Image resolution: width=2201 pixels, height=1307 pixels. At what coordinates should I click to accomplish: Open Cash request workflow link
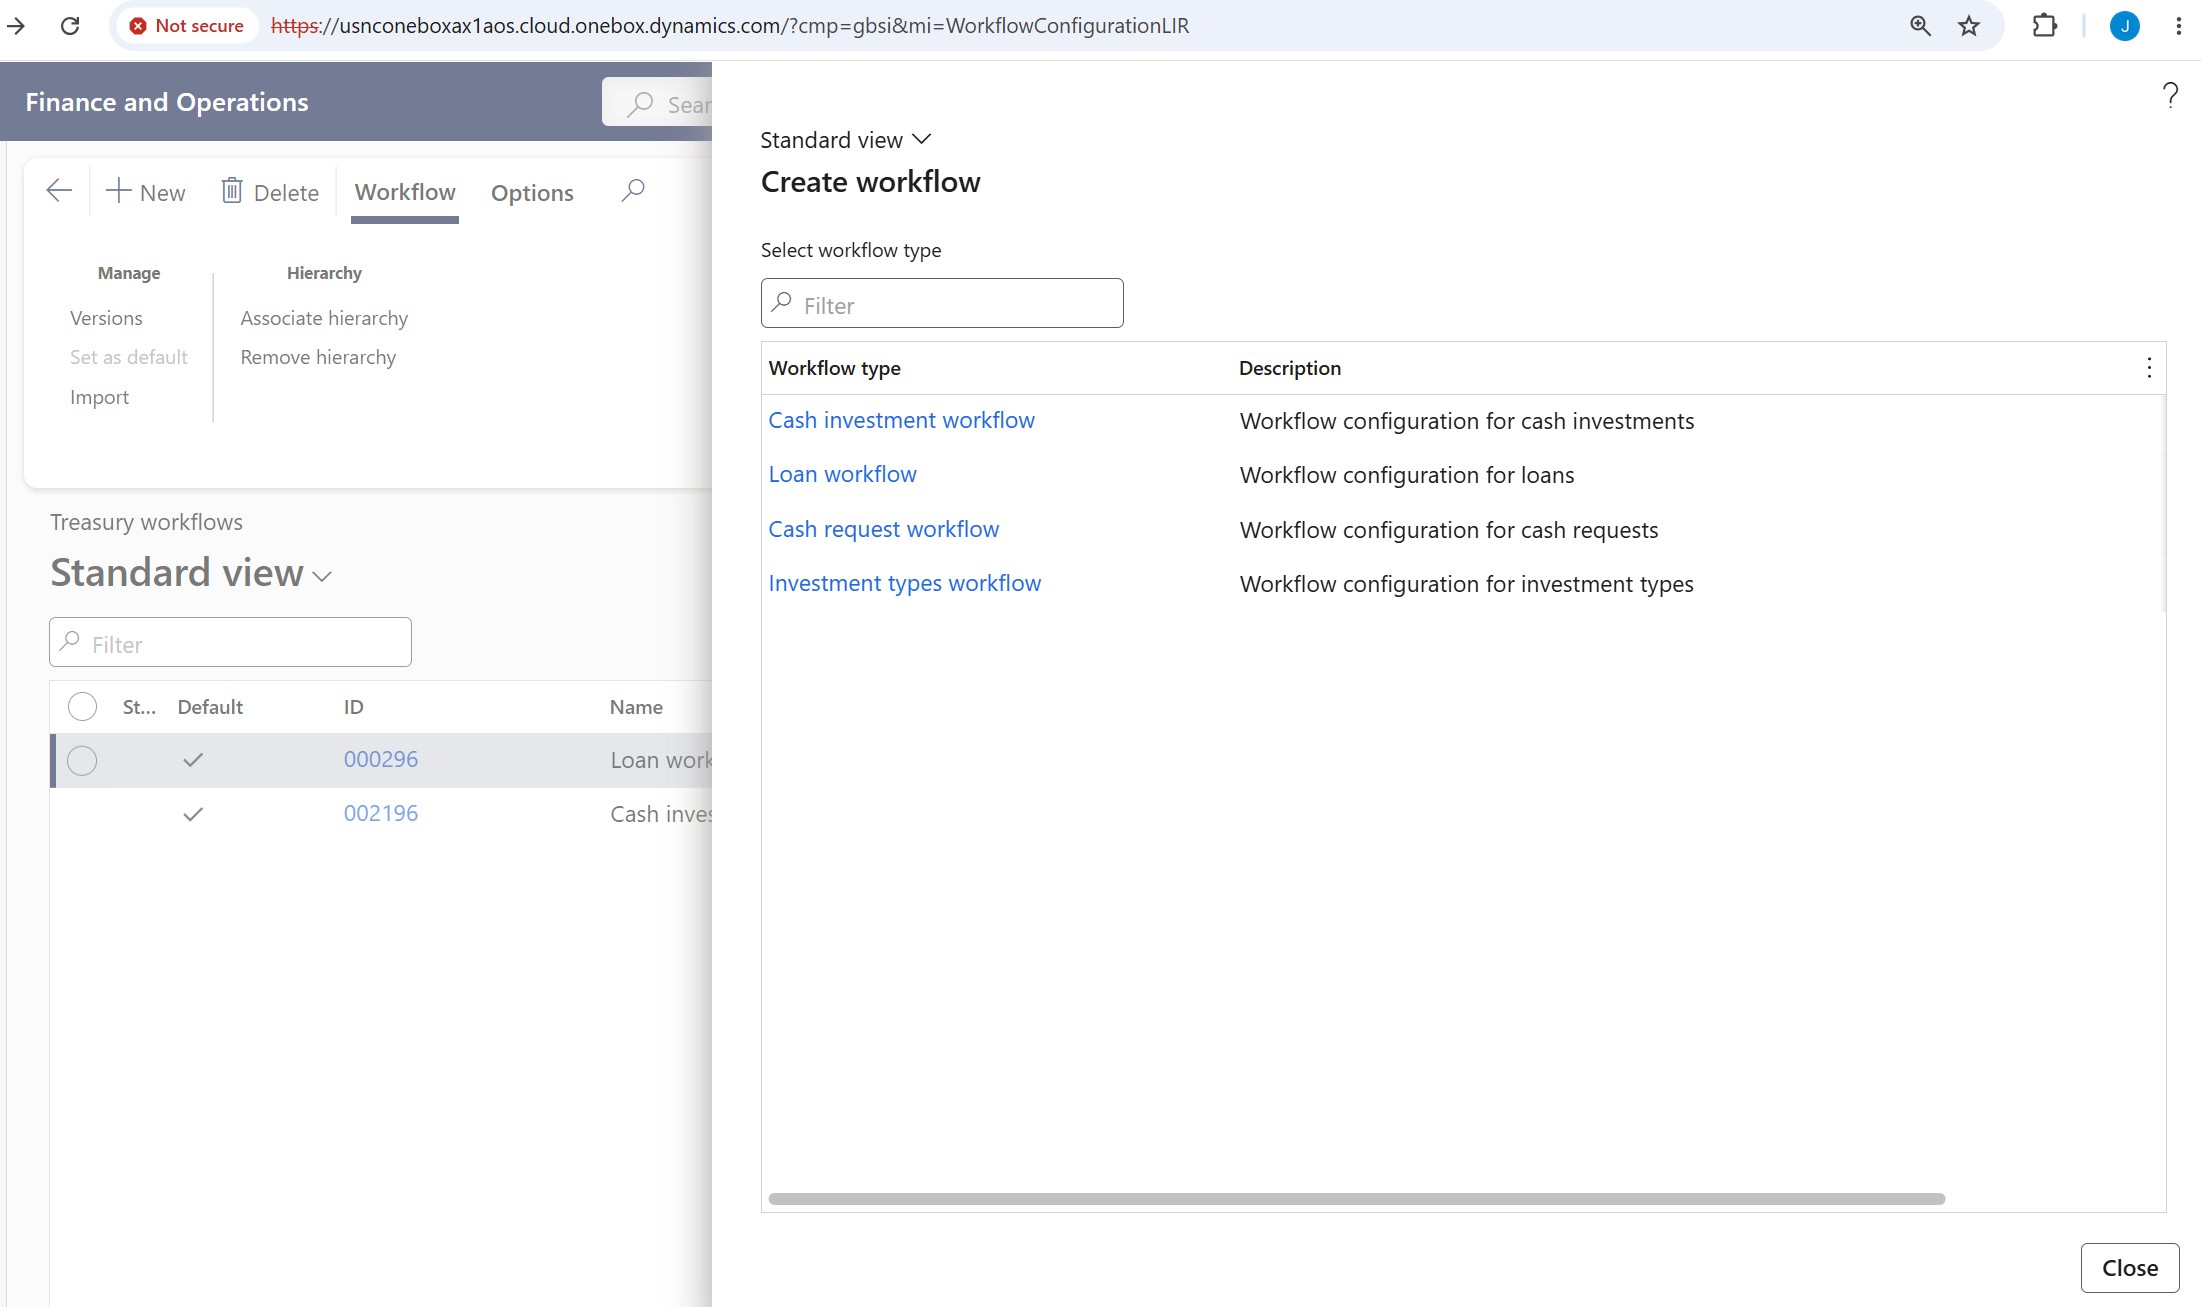(x=883, y=529)
